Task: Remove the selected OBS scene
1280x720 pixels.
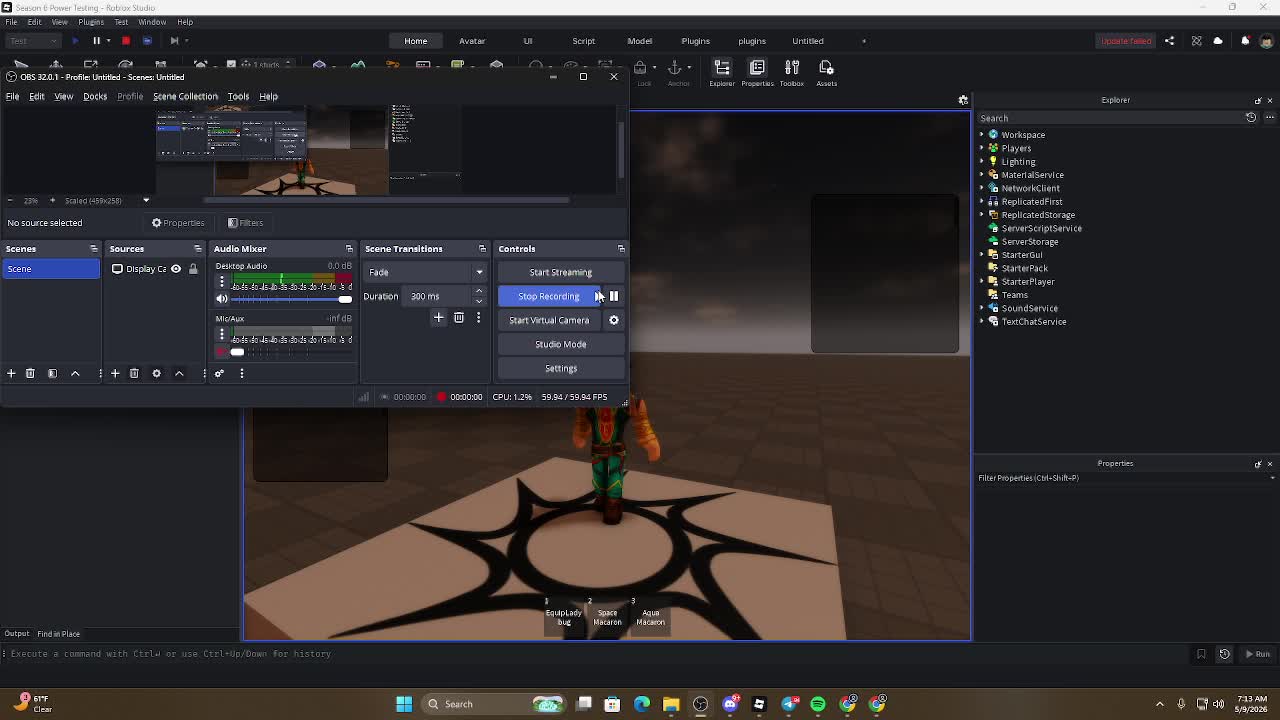Action: [30, 373]
